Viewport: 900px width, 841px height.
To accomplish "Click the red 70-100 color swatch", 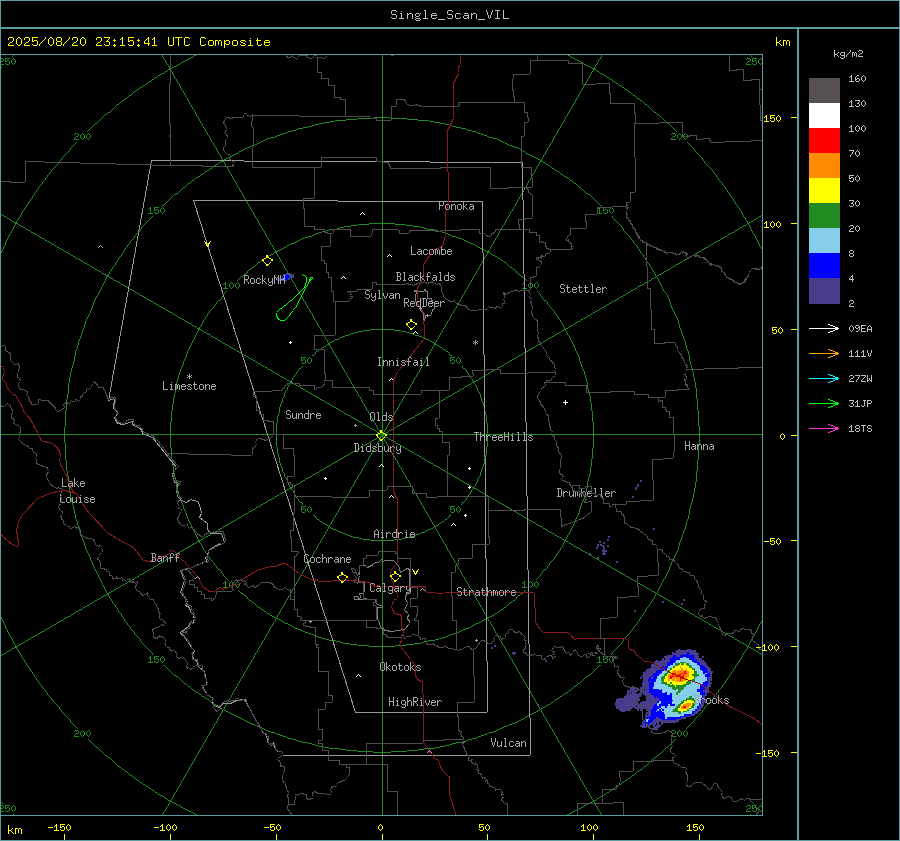I will 824,141.
